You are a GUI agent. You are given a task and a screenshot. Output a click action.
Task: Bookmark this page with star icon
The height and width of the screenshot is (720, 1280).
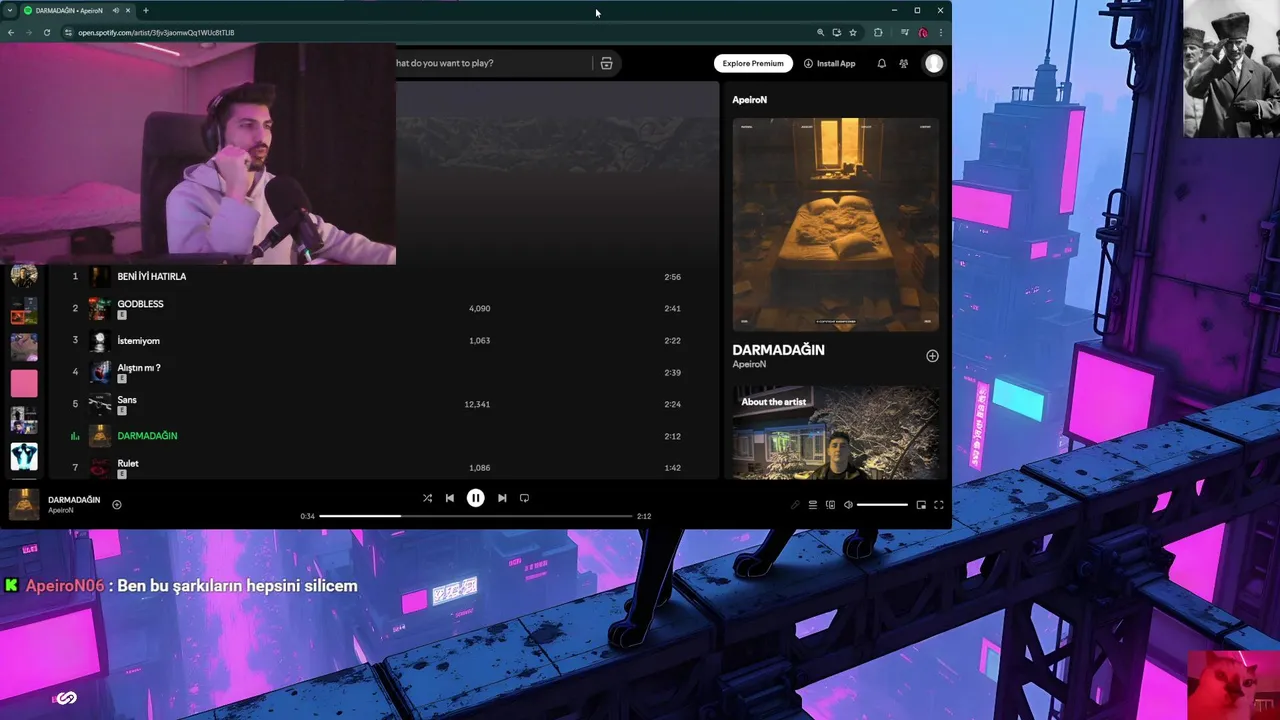click(x=852, y=32)
